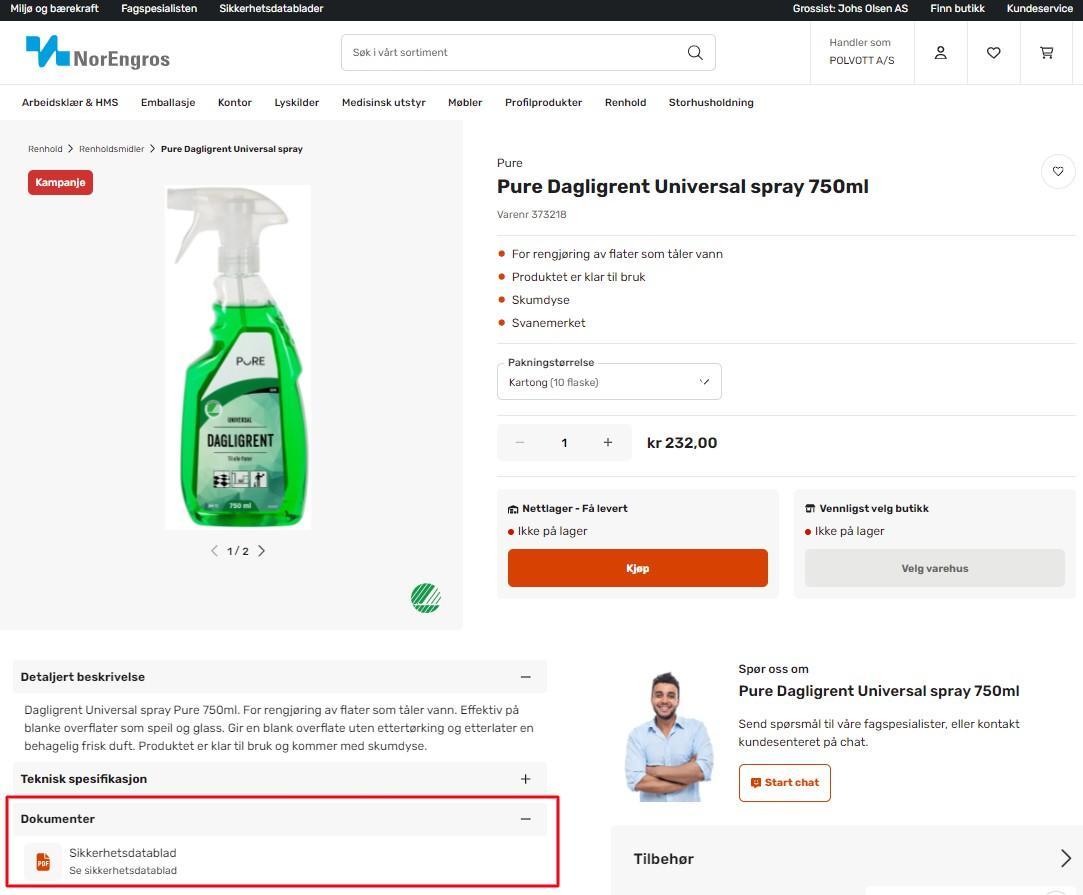Show next product image
This screenshot has width=1083, height=895.
click(x=262, y=551)
